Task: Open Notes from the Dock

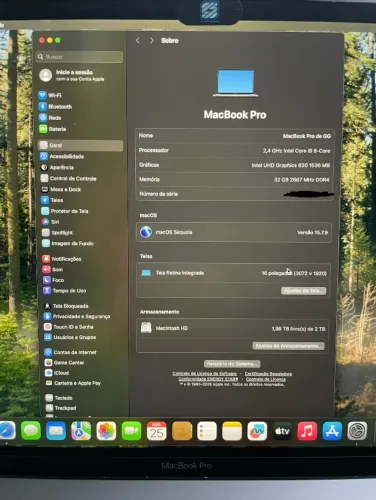Action: coord(232,431)
